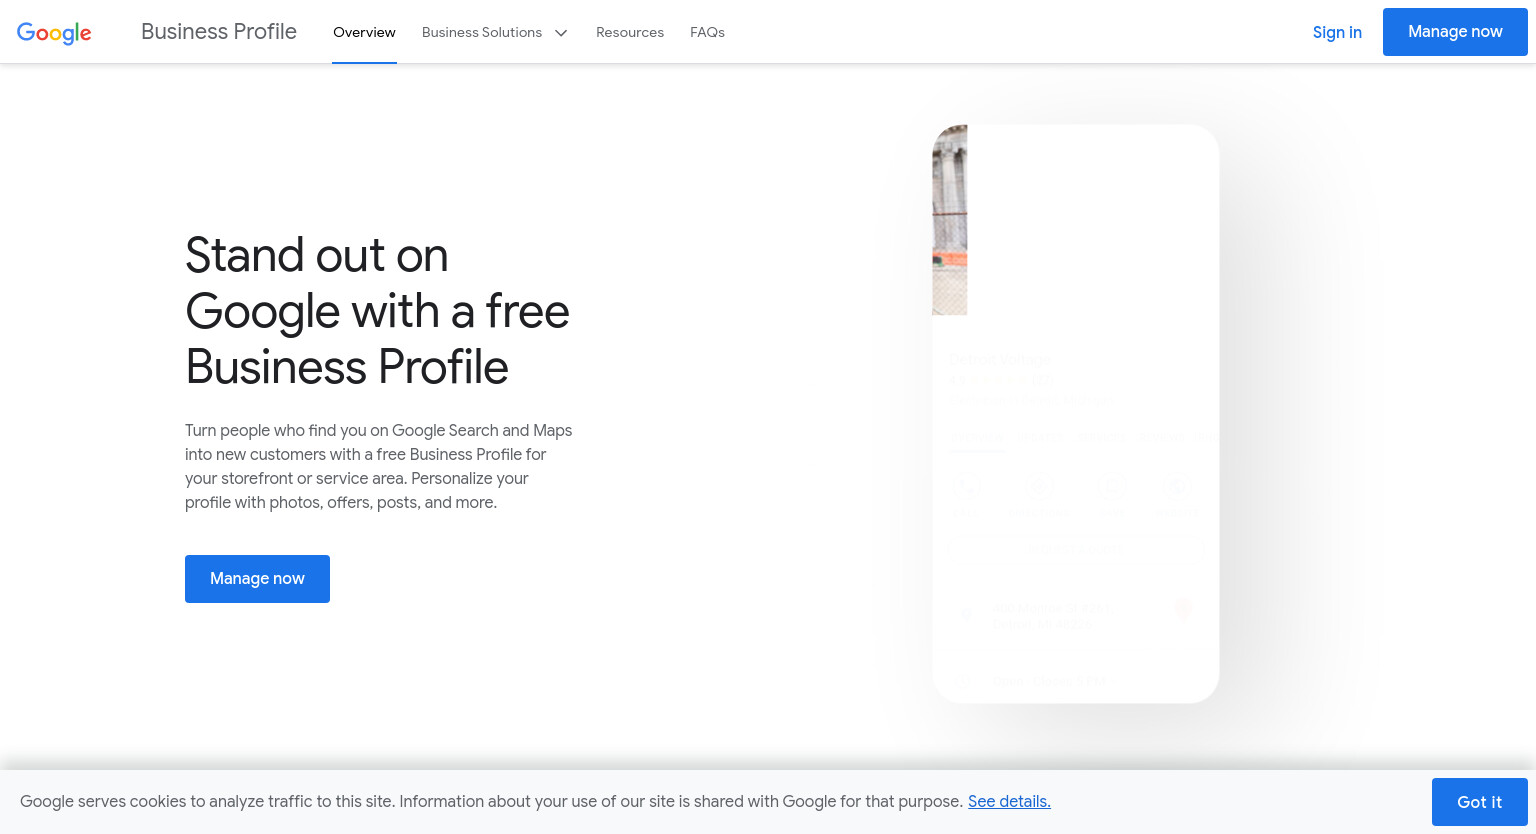Open the See details cookie link
The height and width of the screenshot is (834, 1536).
[x=1009, y=801]
